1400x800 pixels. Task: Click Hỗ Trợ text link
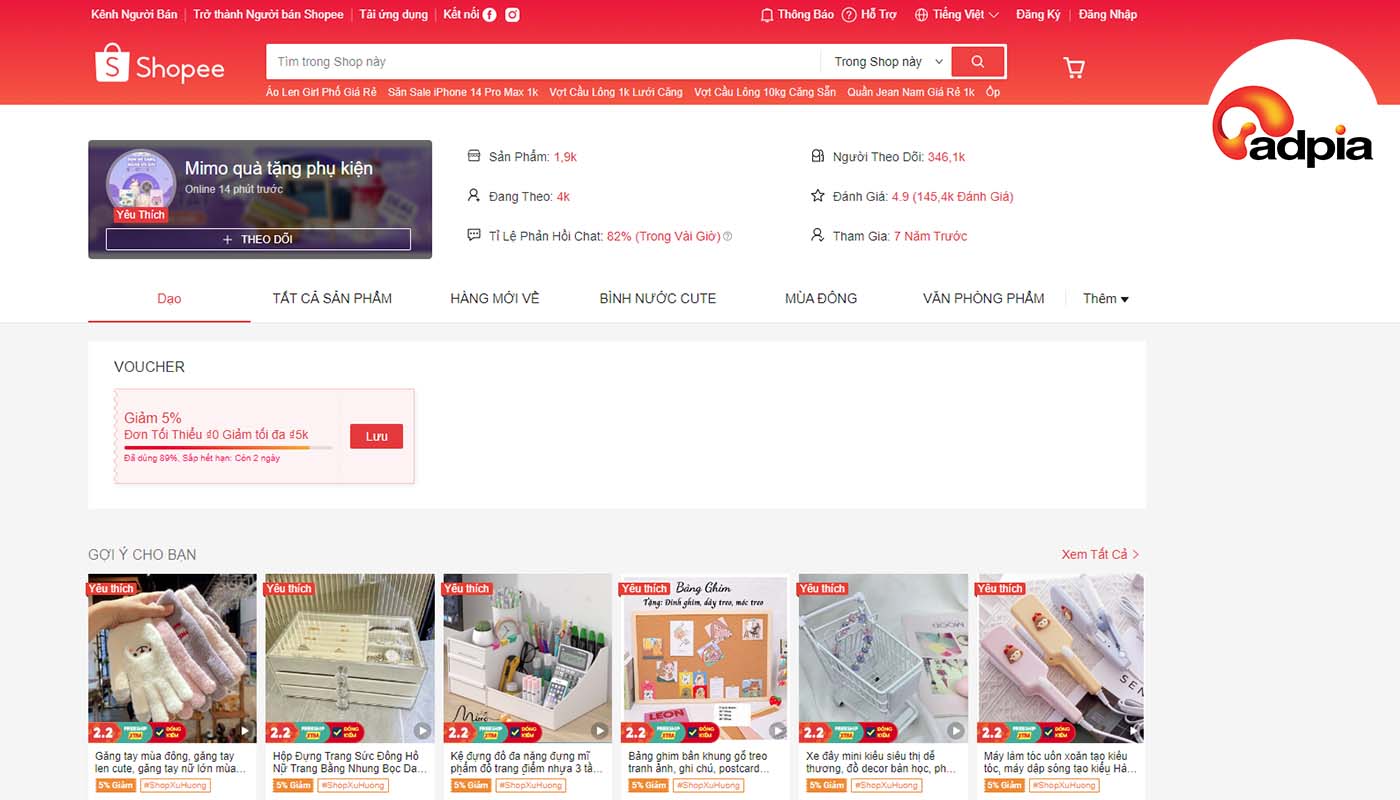pyautogui.click(x=879, y=15)
